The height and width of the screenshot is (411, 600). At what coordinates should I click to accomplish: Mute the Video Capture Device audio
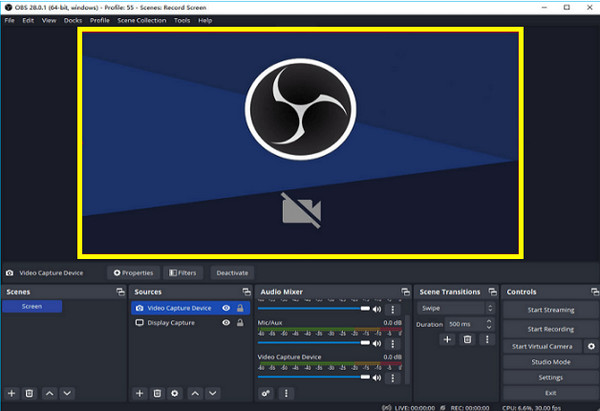click(377, 378)
